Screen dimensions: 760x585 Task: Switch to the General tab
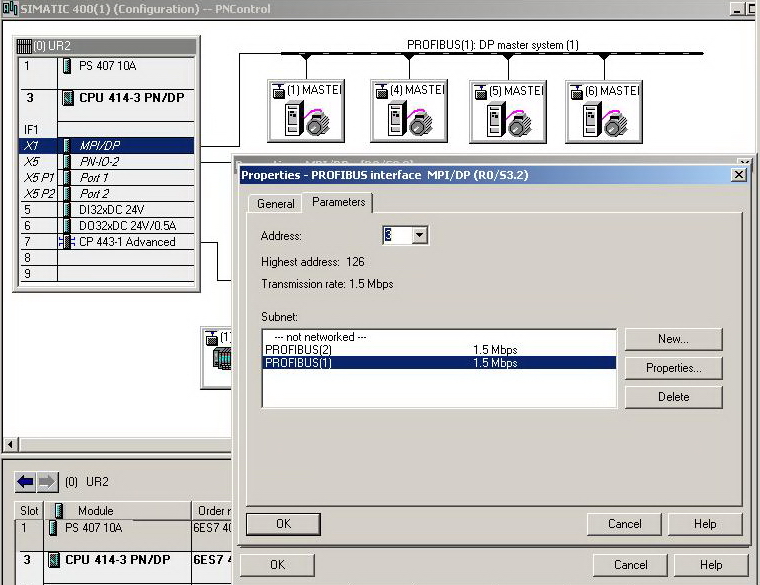(x=276, y=204)
